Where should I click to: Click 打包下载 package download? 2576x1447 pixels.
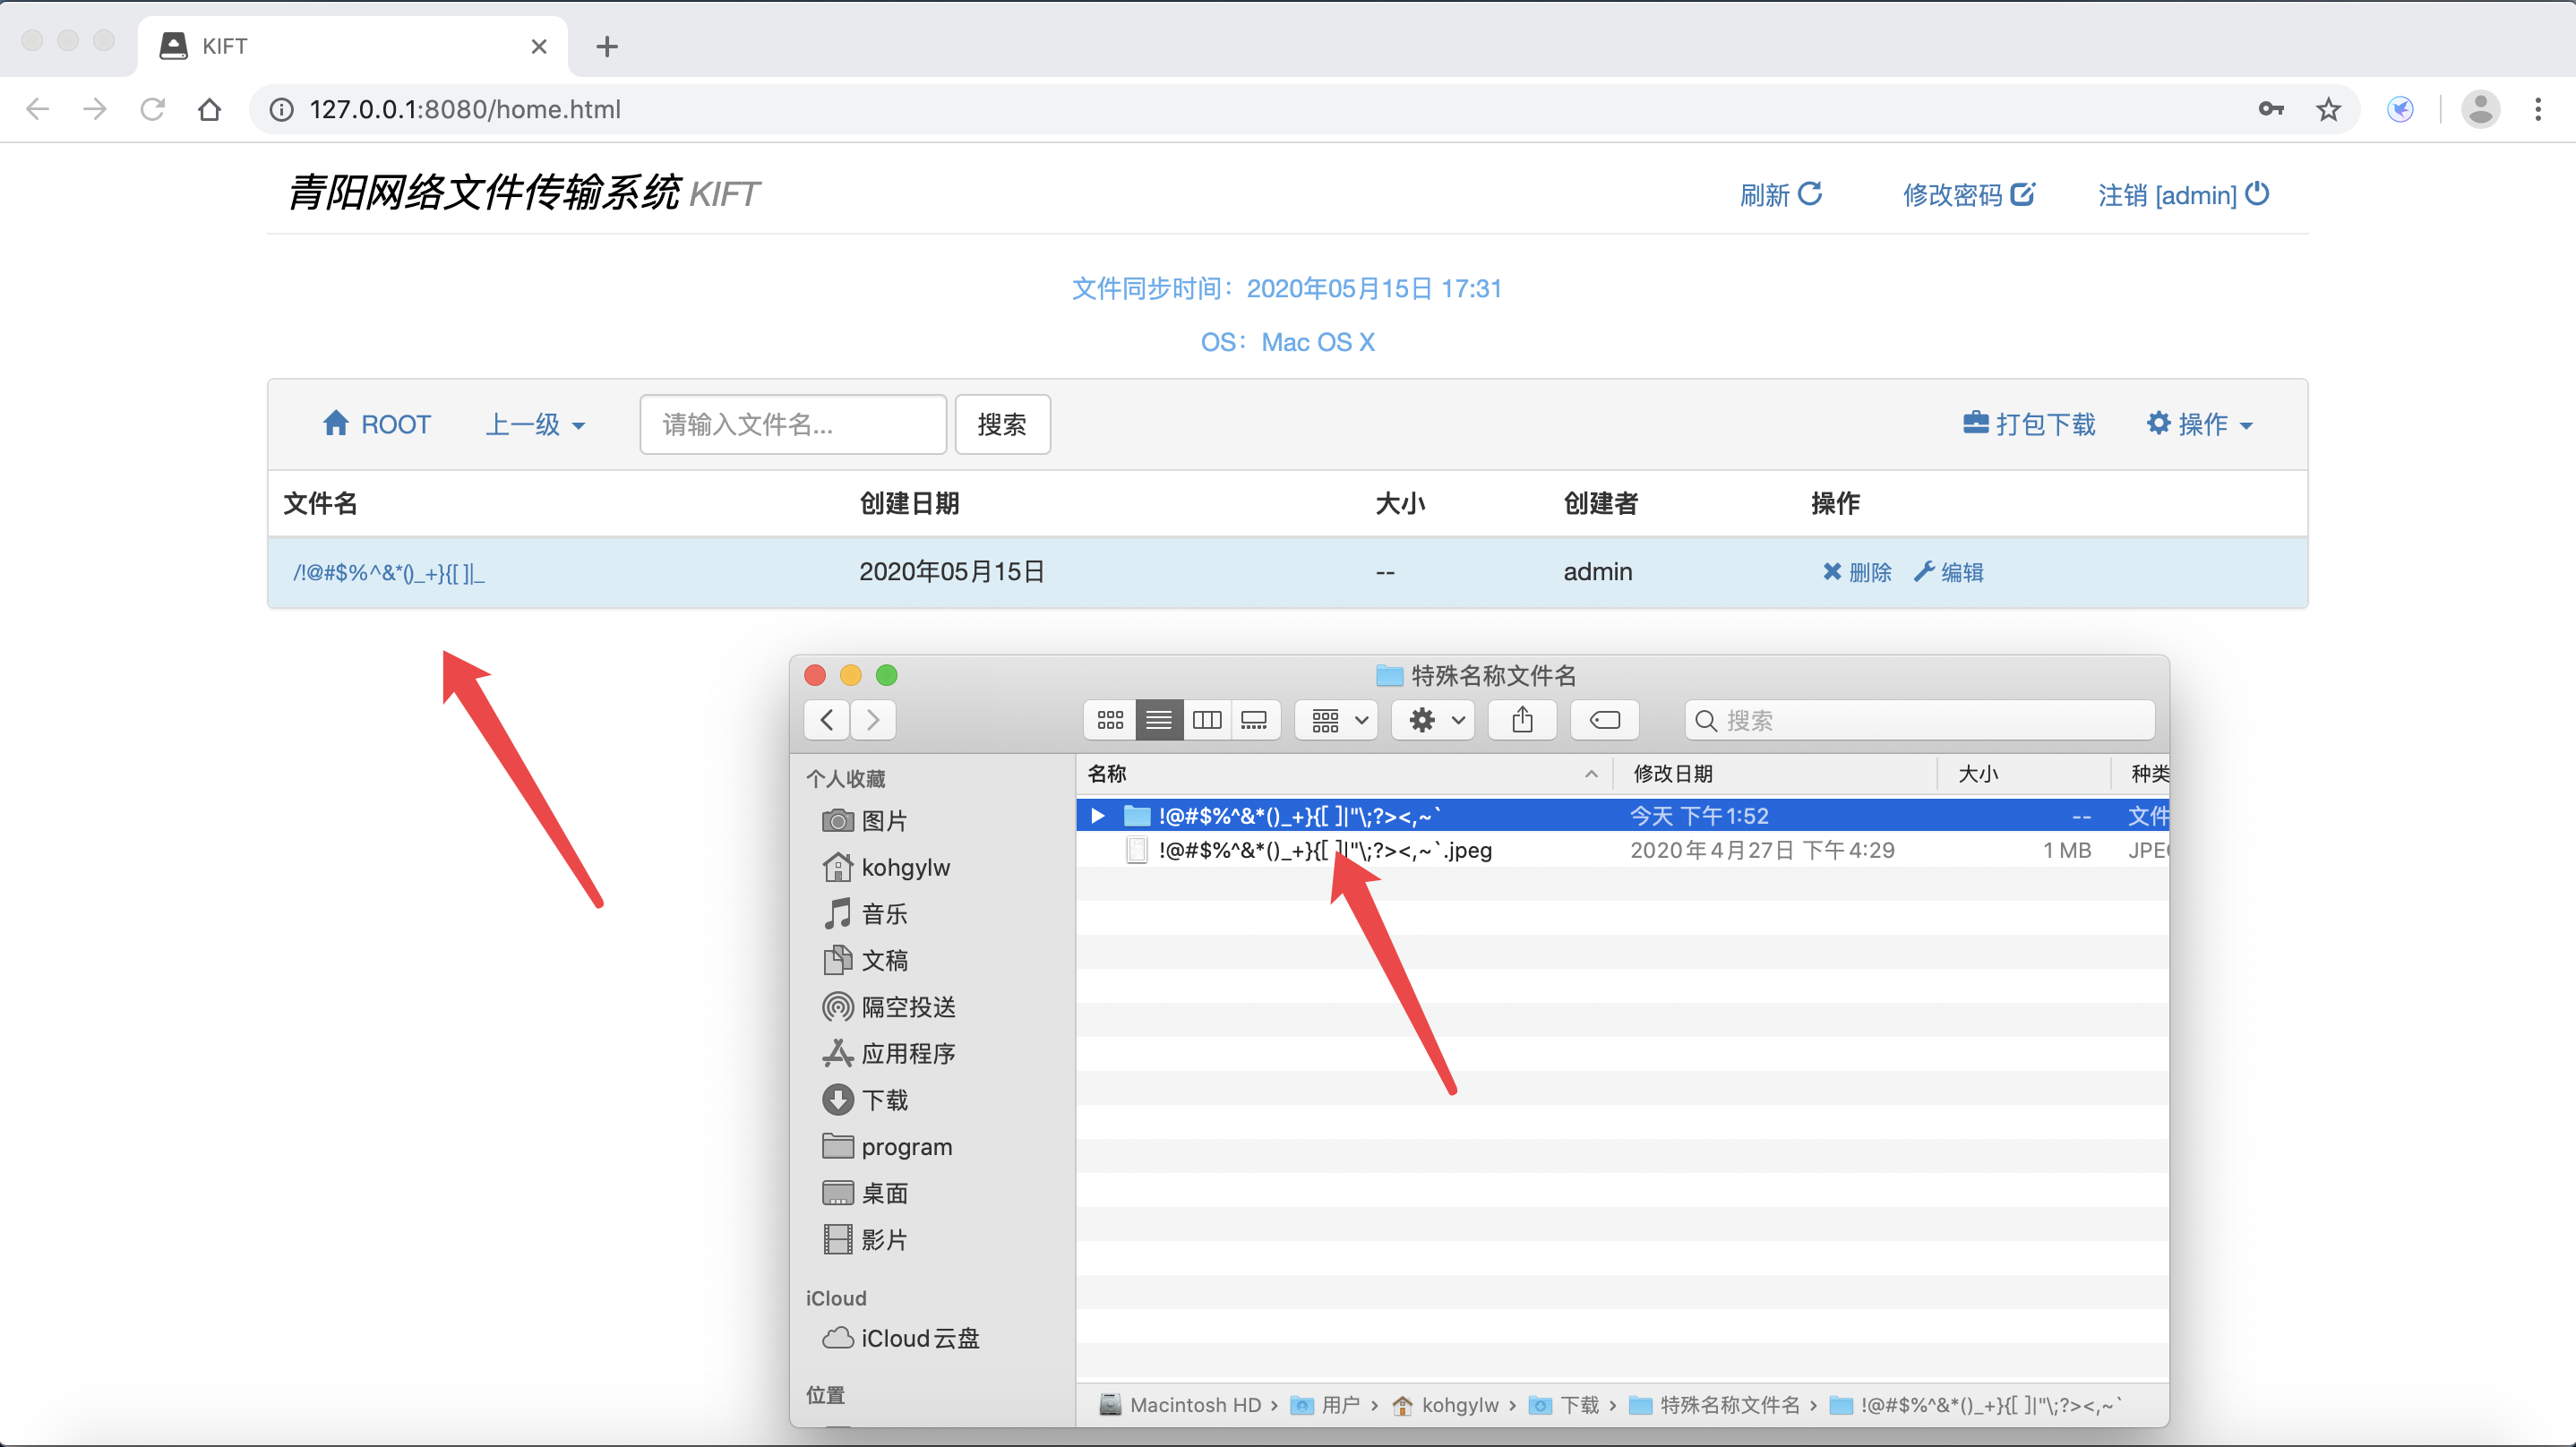2029,424
